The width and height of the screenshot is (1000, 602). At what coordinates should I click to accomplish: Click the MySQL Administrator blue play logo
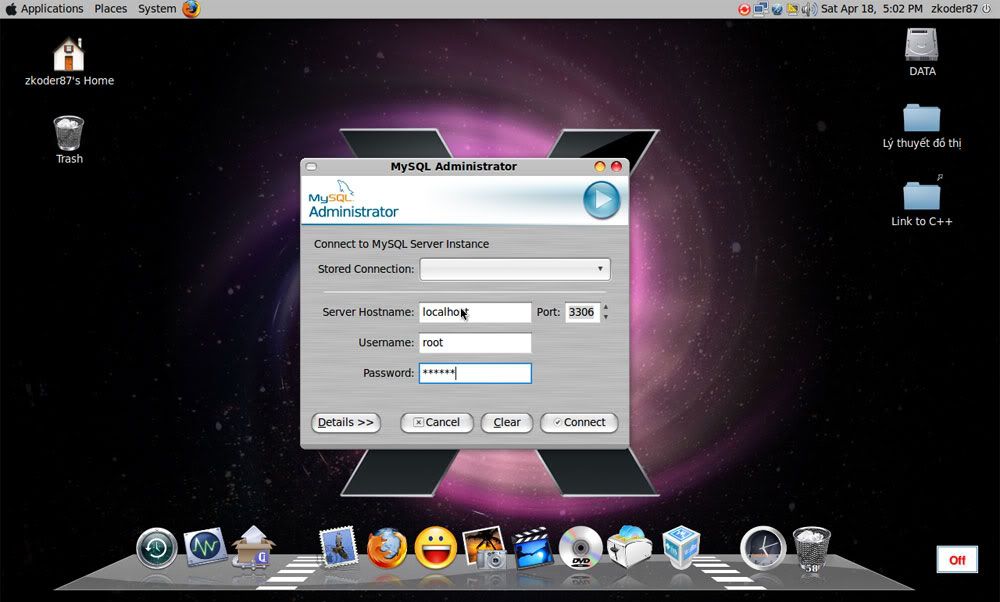[x=601, y=200]
